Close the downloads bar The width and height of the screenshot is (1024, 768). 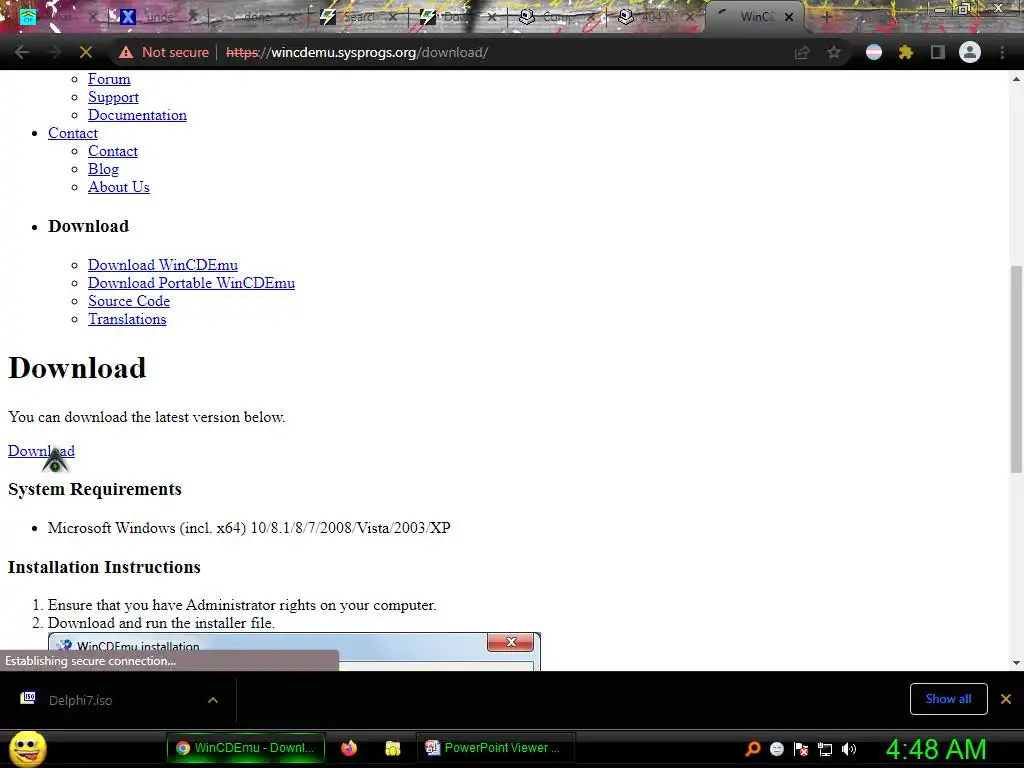(1006, 699)
